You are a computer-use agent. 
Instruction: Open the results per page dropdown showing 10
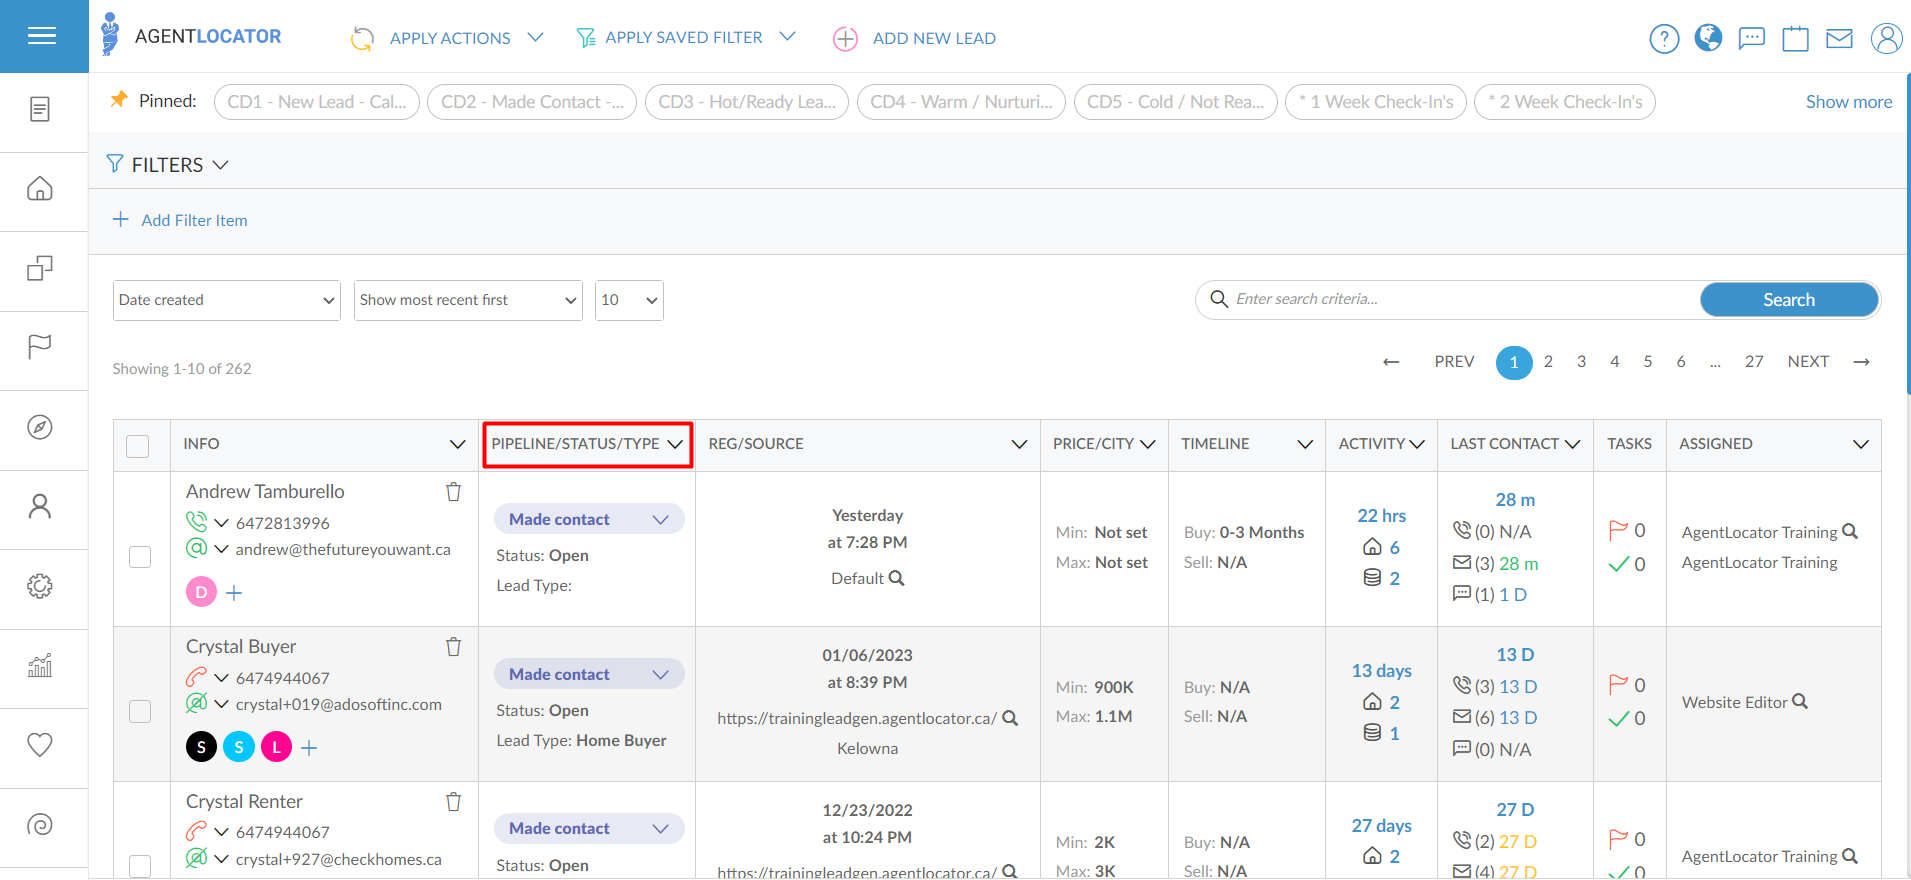click(x=629, y=300)
